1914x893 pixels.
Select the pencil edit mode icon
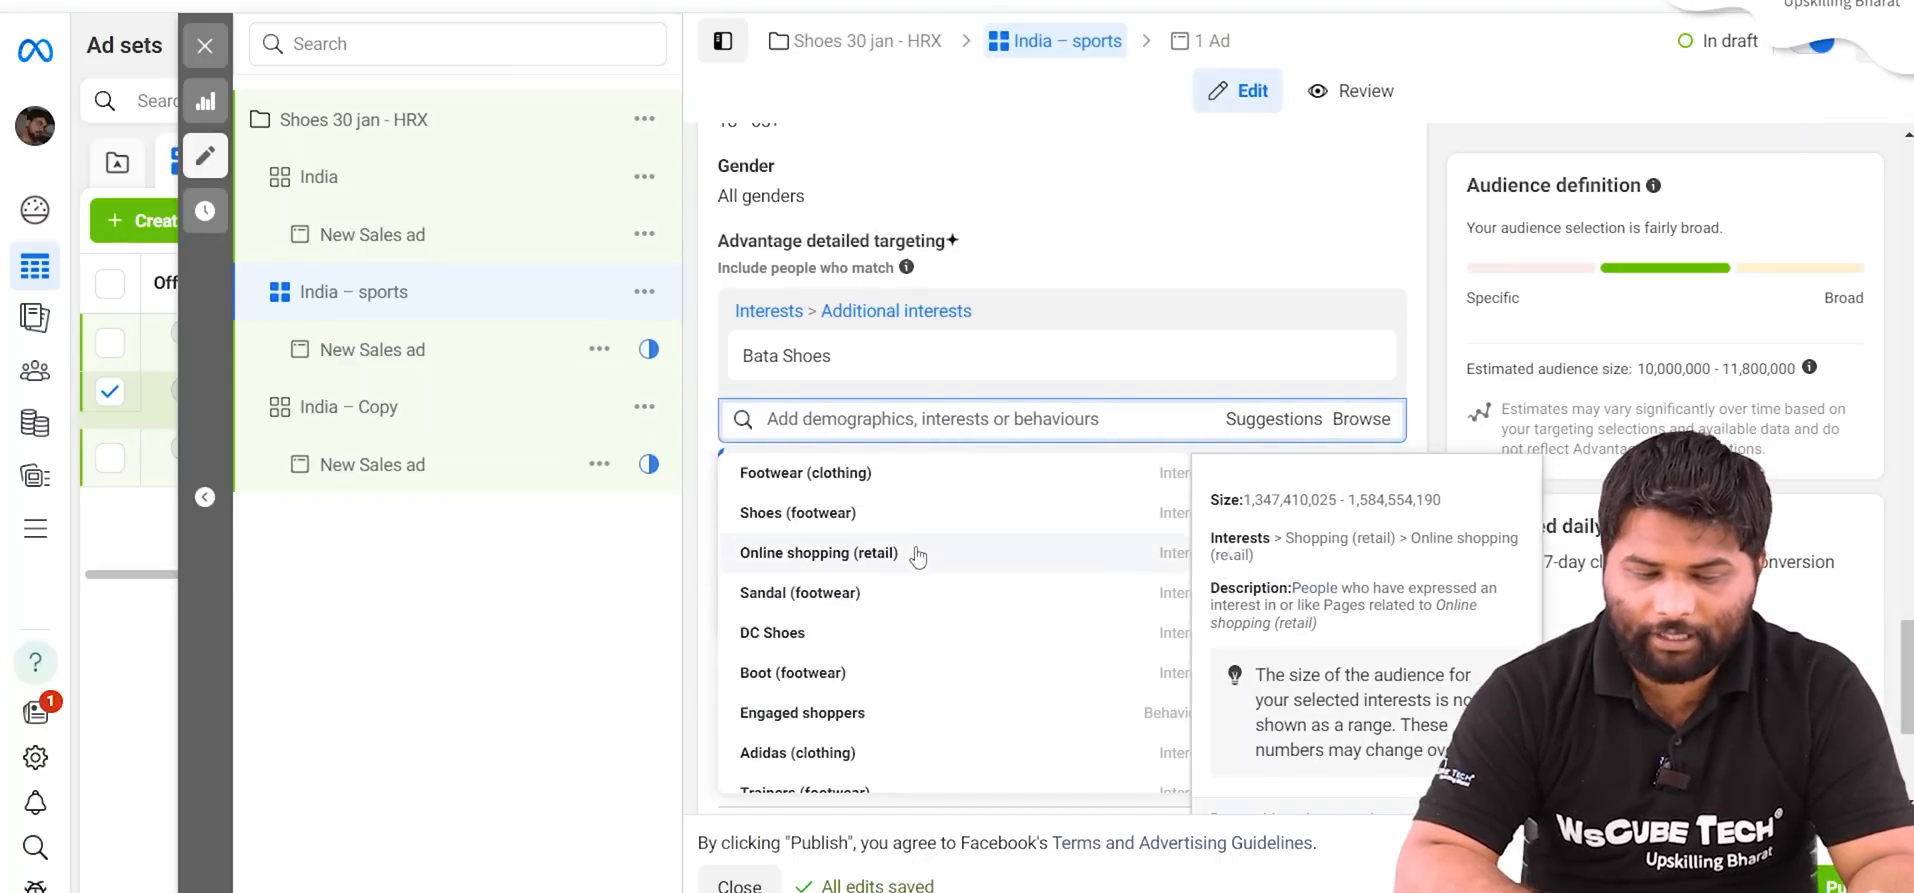pos(205,155)
